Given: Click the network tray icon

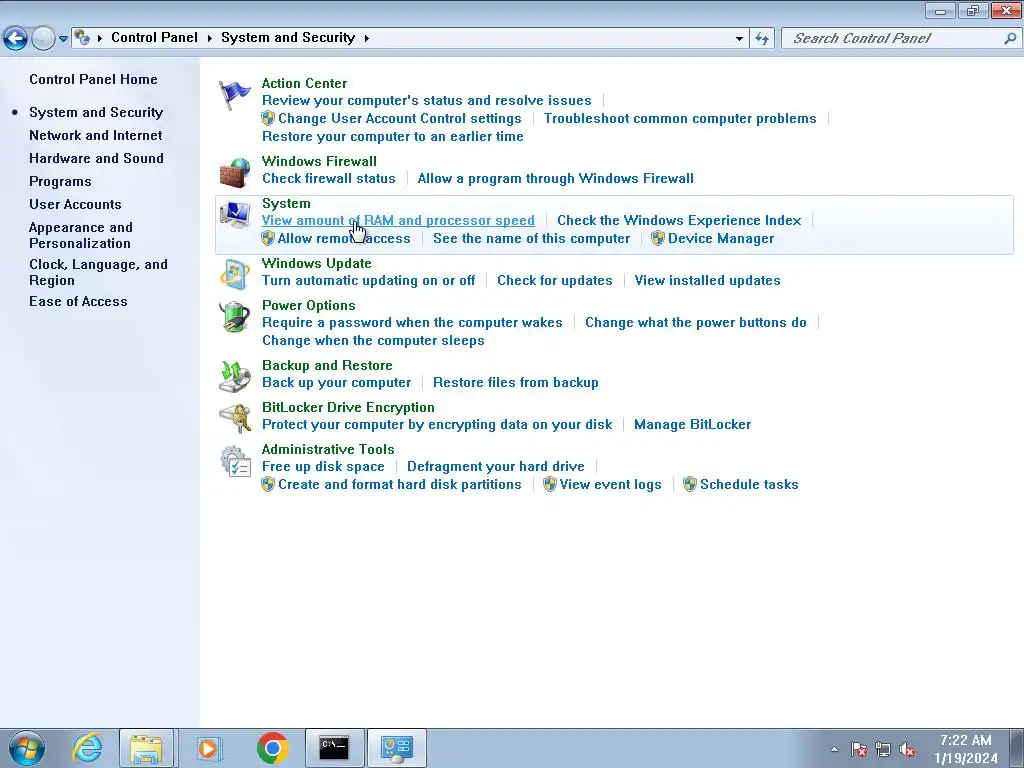Looking at the screenshot, I should coord(883,749).
